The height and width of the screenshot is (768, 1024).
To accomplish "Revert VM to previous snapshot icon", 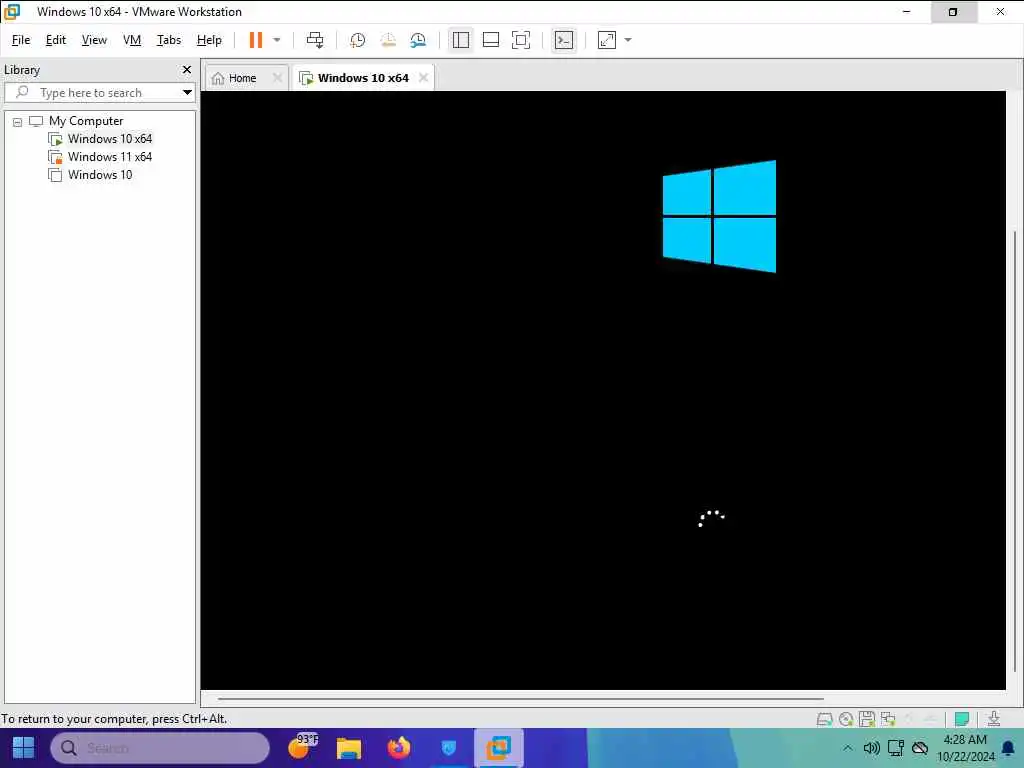I will (x=388, y=40).
